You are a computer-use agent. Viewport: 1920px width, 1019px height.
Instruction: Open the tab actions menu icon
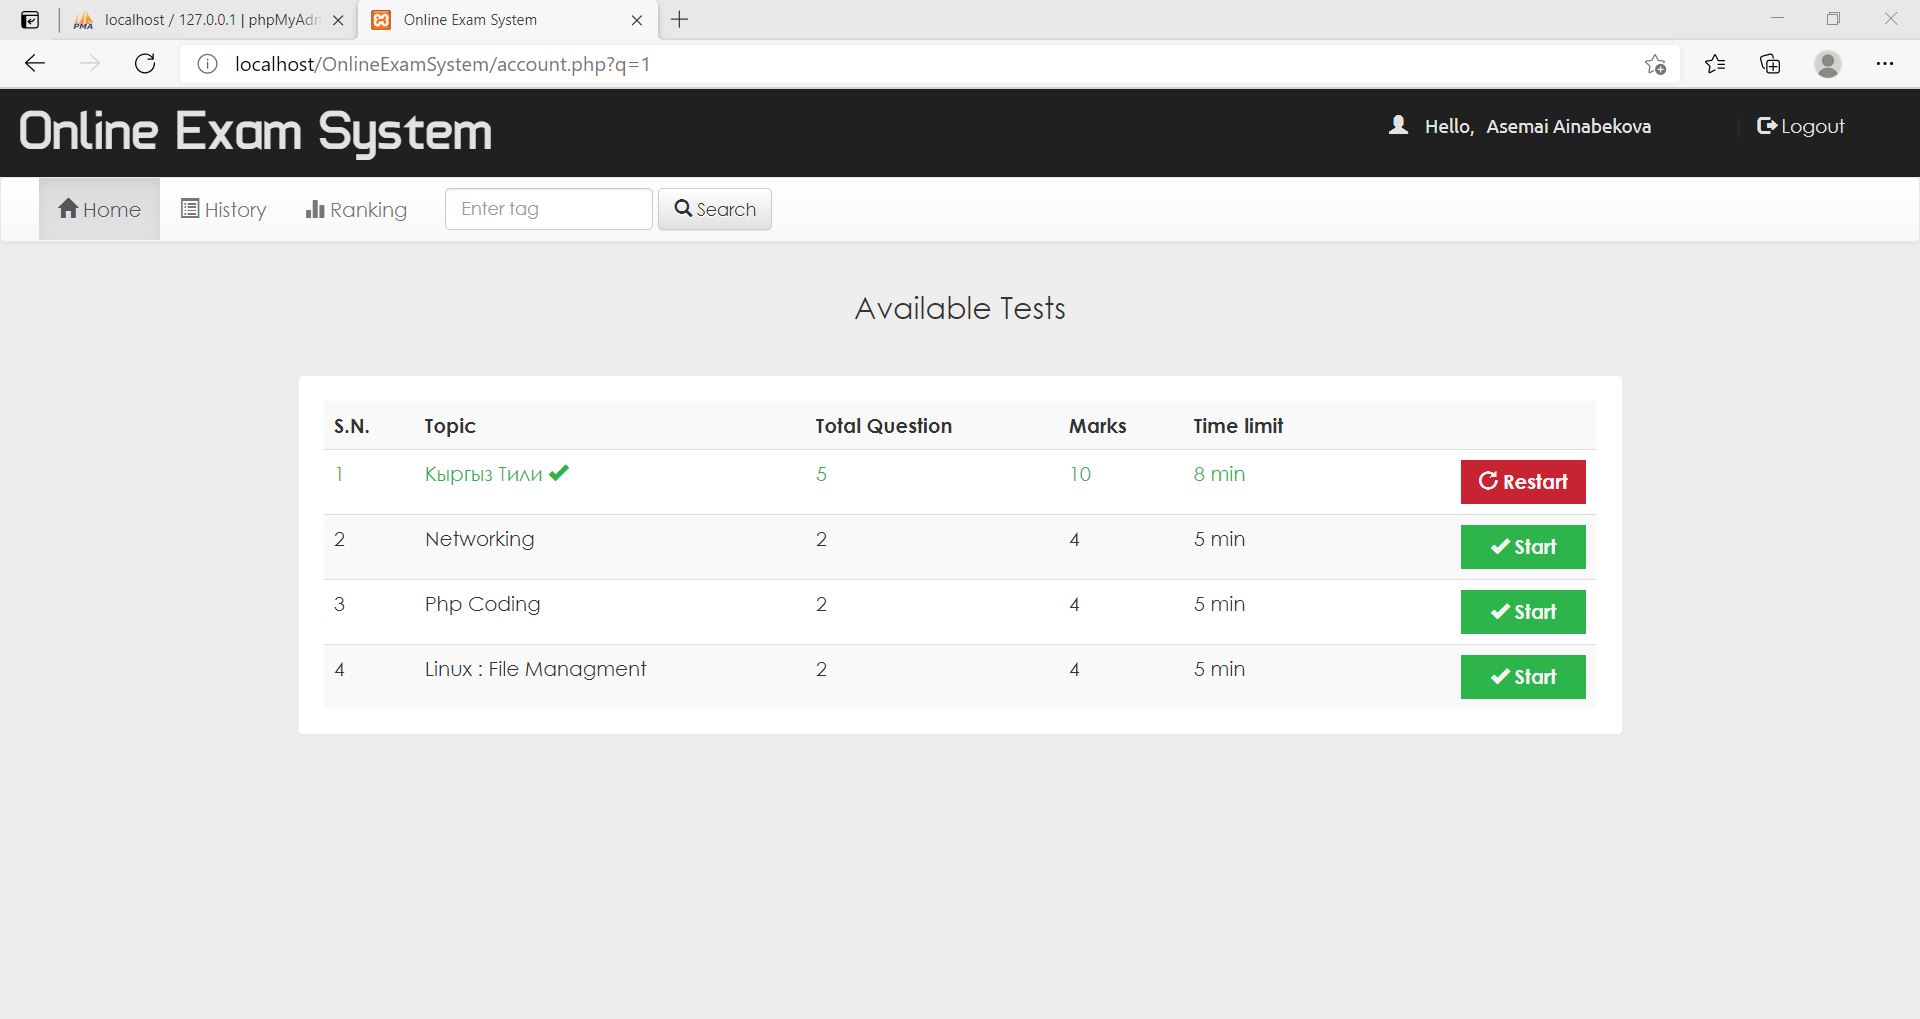tap(30, 20)
